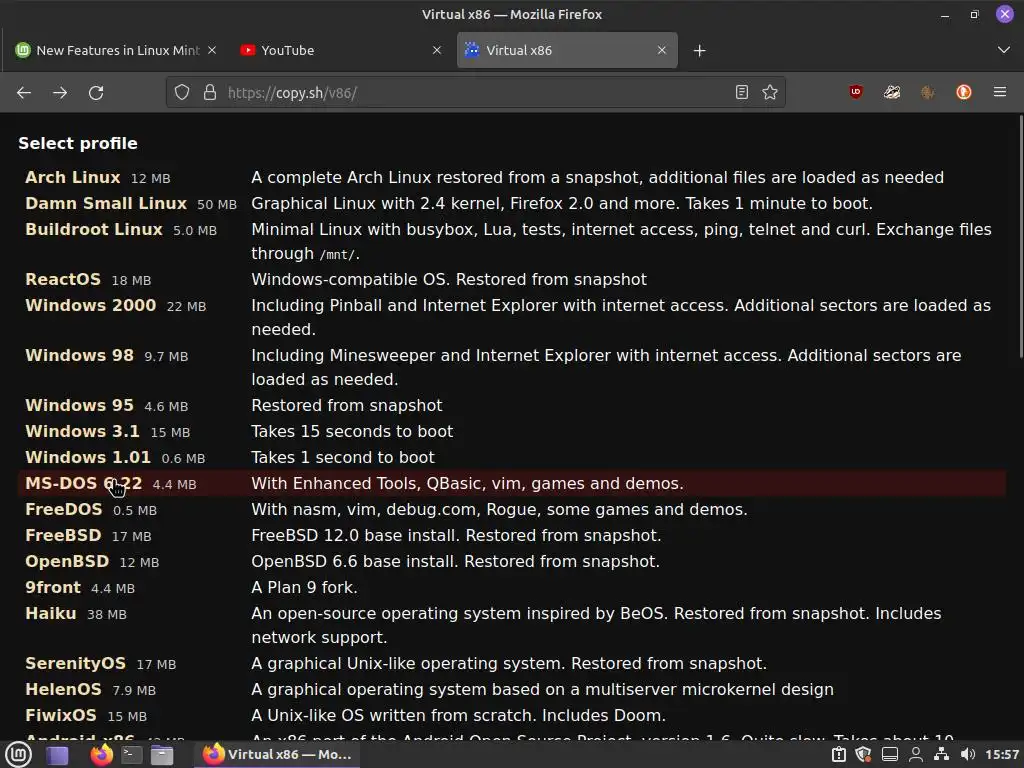Boot the Windows 95 profile
This screenshot has width=1024, height=768.
[79, 406]
